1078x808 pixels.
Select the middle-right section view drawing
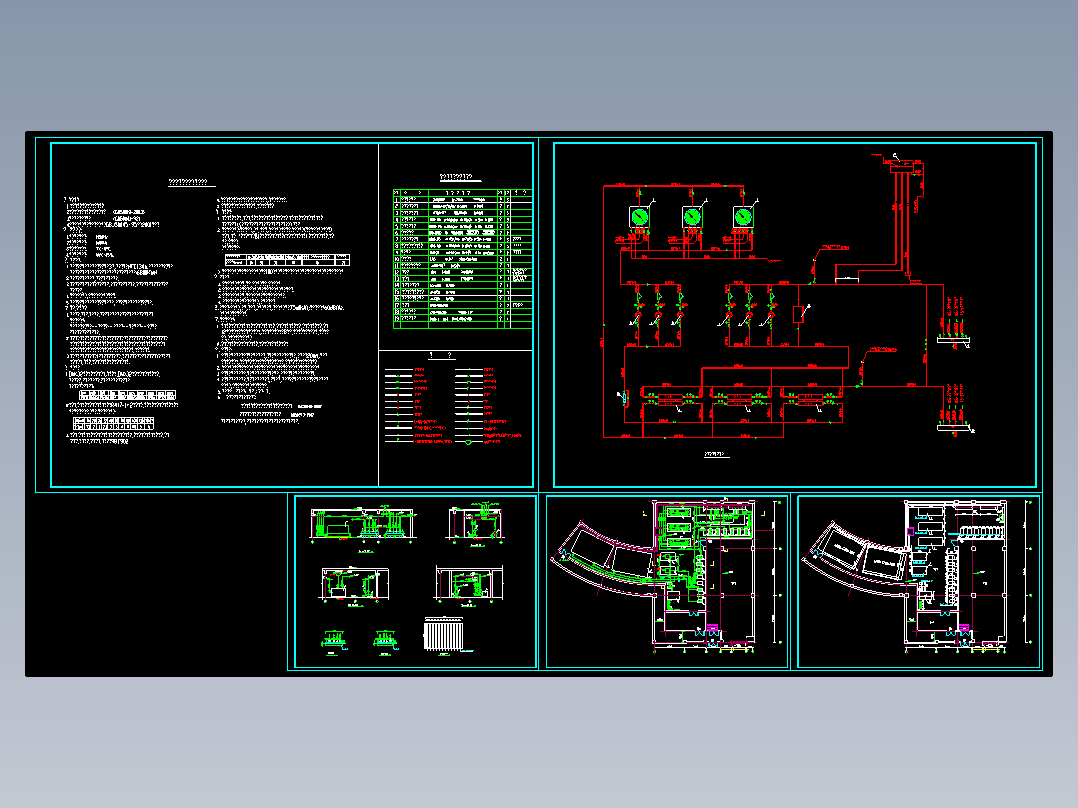click(469, 585)
